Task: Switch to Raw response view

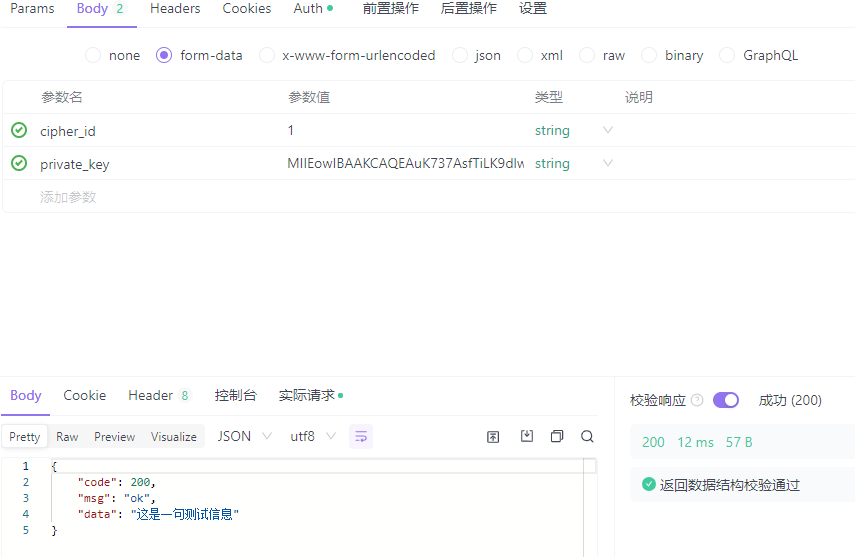Action: point(67,436)
